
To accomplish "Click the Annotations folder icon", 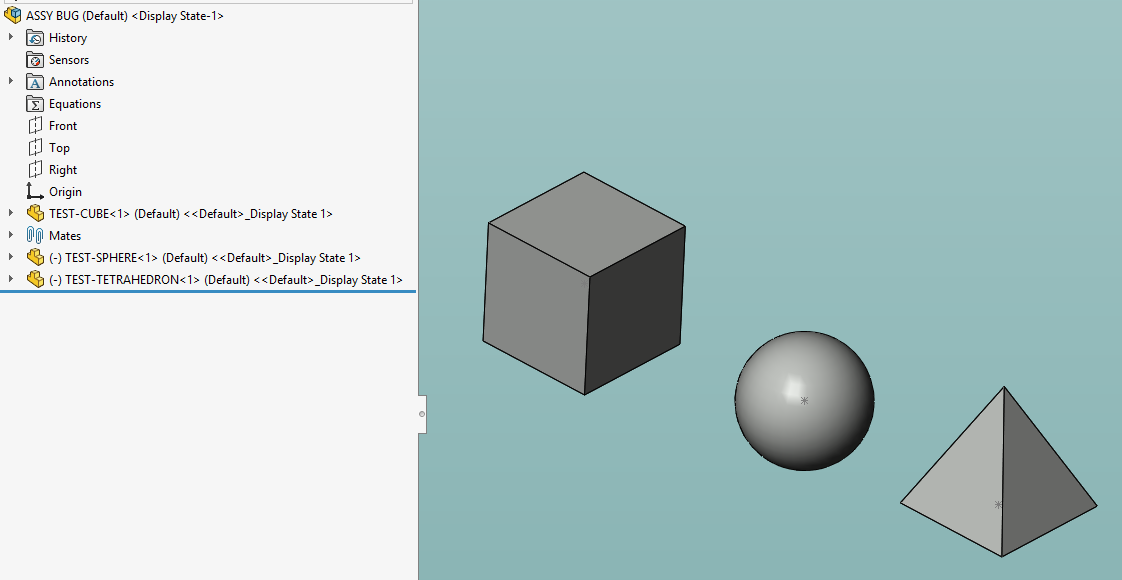I will tap(35, 82).
